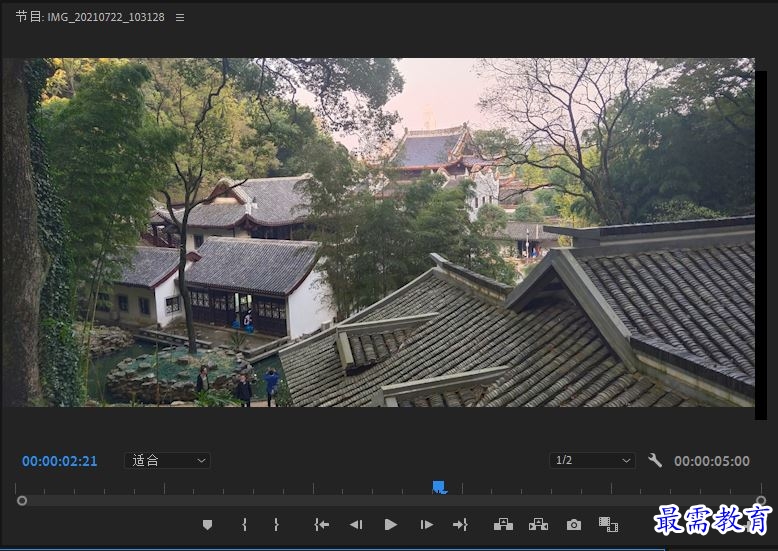Click the right handle of the zoom scroll bar
Image resolution: width=778 pixels, height=551 pixels.
click(x=761, y=500)
